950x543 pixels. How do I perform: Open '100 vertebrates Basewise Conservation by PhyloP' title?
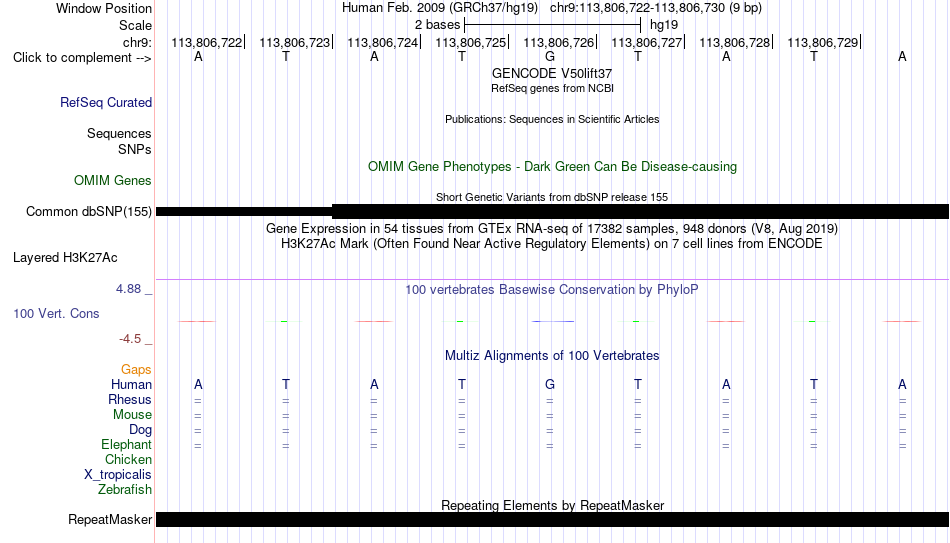pyautogui.click(x=552, y=290)
